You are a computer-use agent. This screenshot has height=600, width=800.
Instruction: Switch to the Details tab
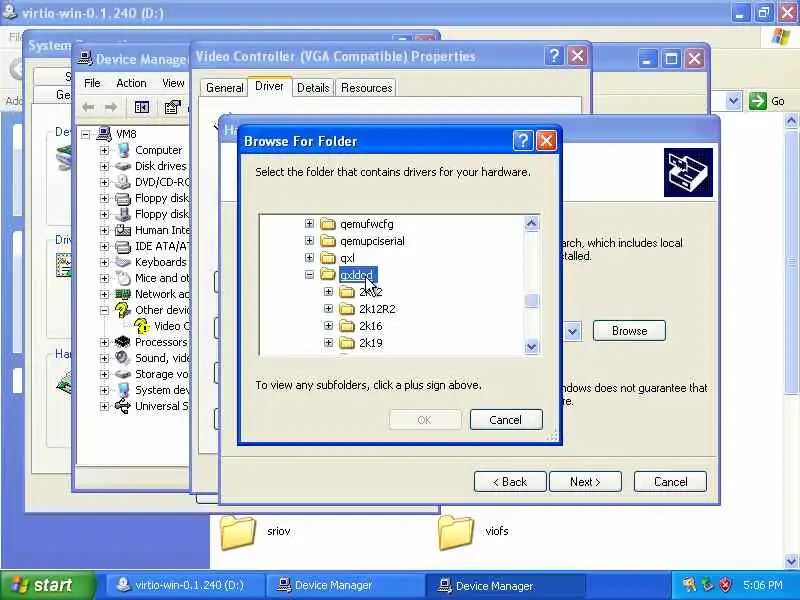(x=313, y=88)
